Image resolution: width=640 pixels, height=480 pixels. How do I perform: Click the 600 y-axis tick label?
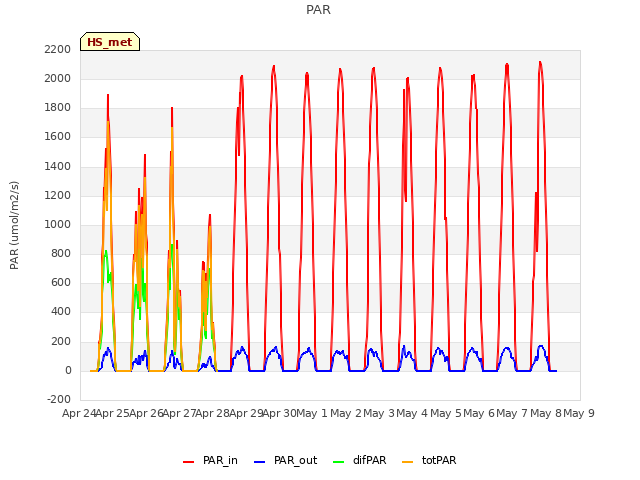click(61, 282)
